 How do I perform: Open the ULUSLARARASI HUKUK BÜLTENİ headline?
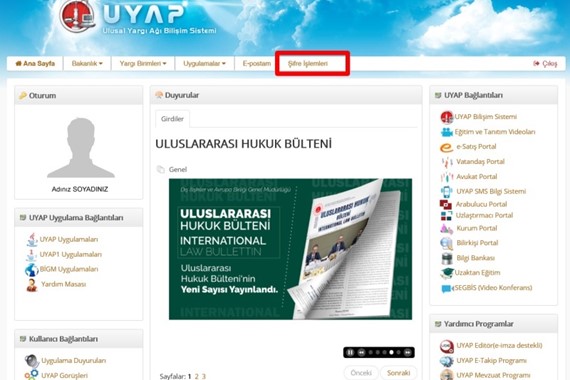point(243,144)
